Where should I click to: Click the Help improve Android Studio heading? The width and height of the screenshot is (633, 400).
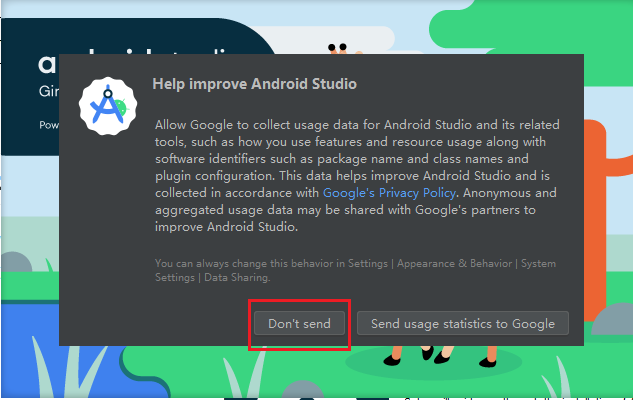pos(255,84)
